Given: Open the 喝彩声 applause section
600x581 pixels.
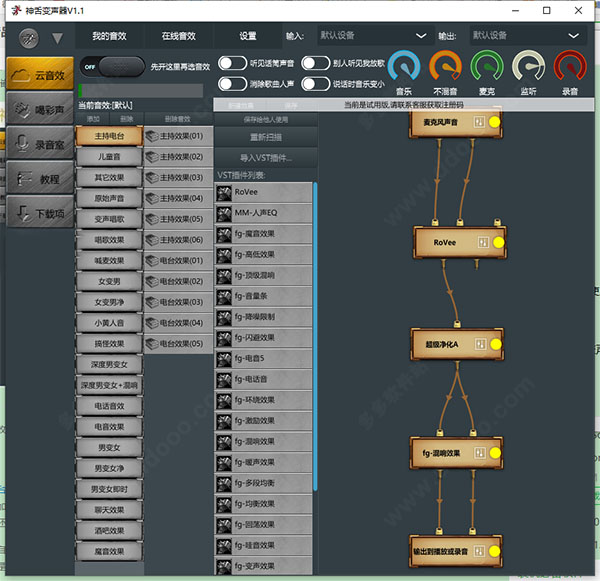Looking at the screenshot, I should pos(40,109).
